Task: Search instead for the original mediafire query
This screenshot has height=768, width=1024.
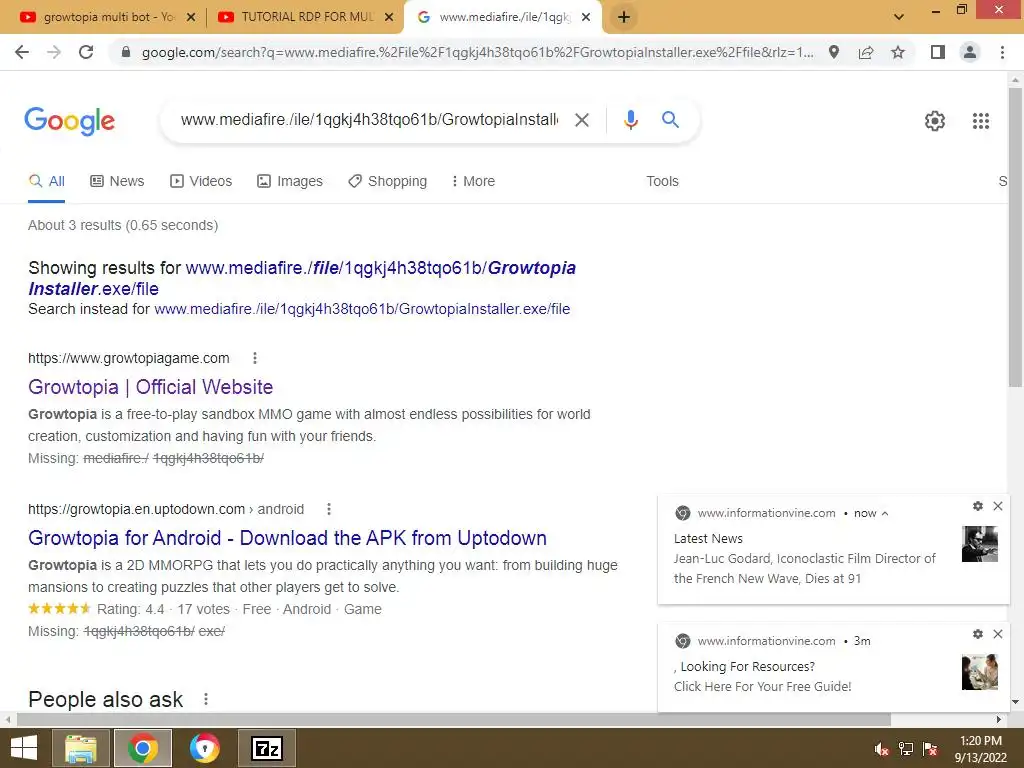Action: point(362,309)
